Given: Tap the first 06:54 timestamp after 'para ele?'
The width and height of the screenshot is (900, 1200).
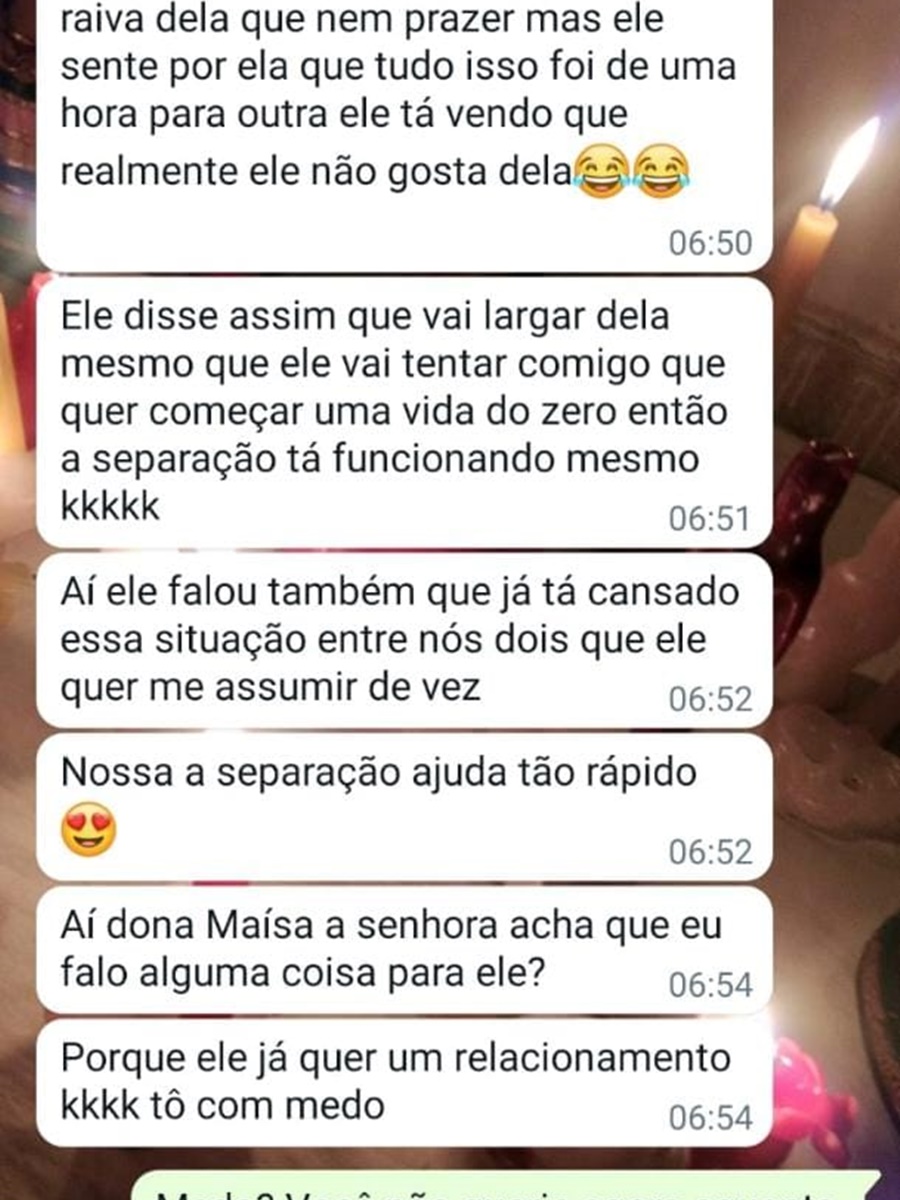Looking at the screenshot, I should pos(709,985).
